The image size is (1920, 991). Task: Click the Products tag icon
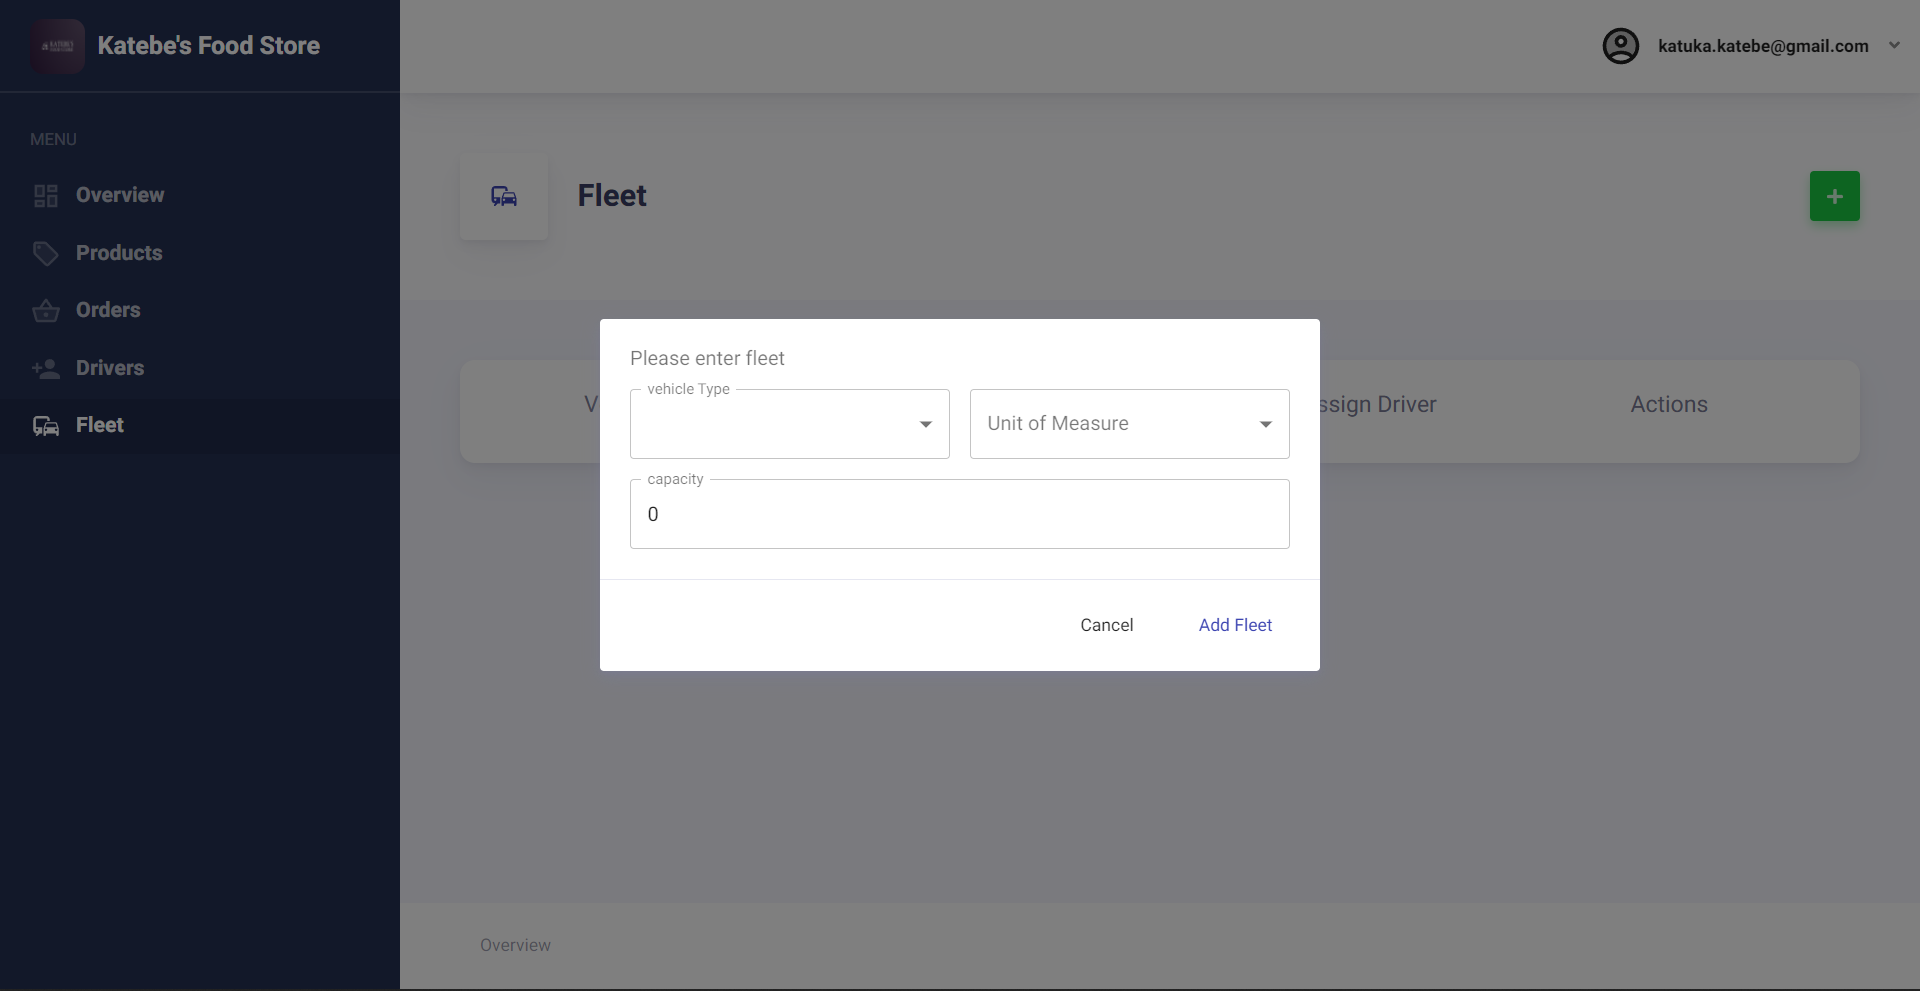click(46, 254)
